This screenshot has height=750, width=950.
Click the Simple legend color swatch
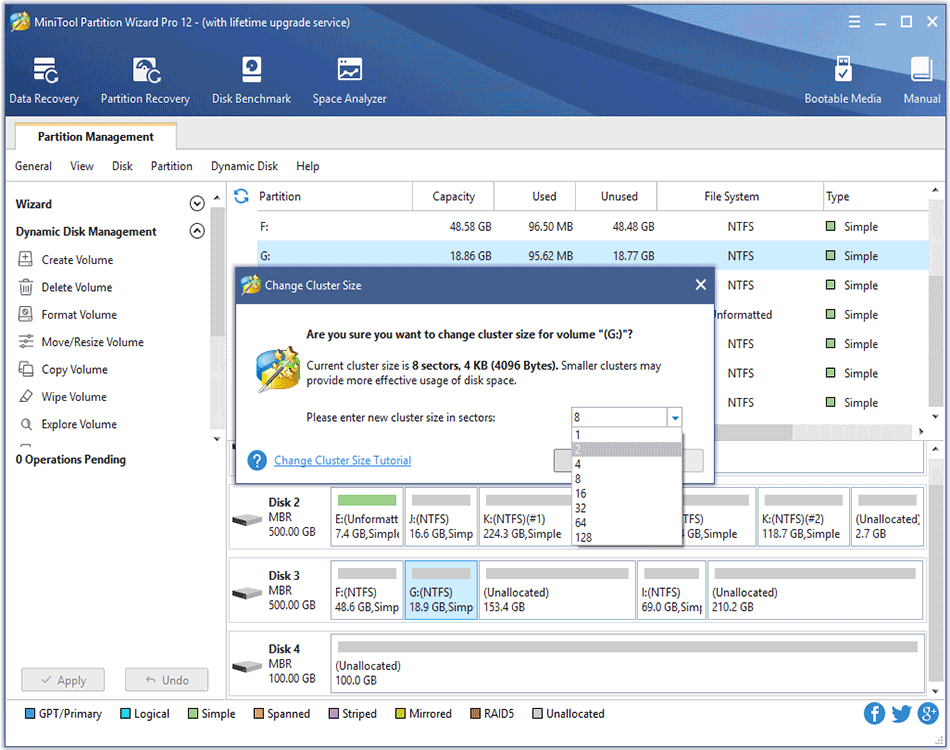193,714
